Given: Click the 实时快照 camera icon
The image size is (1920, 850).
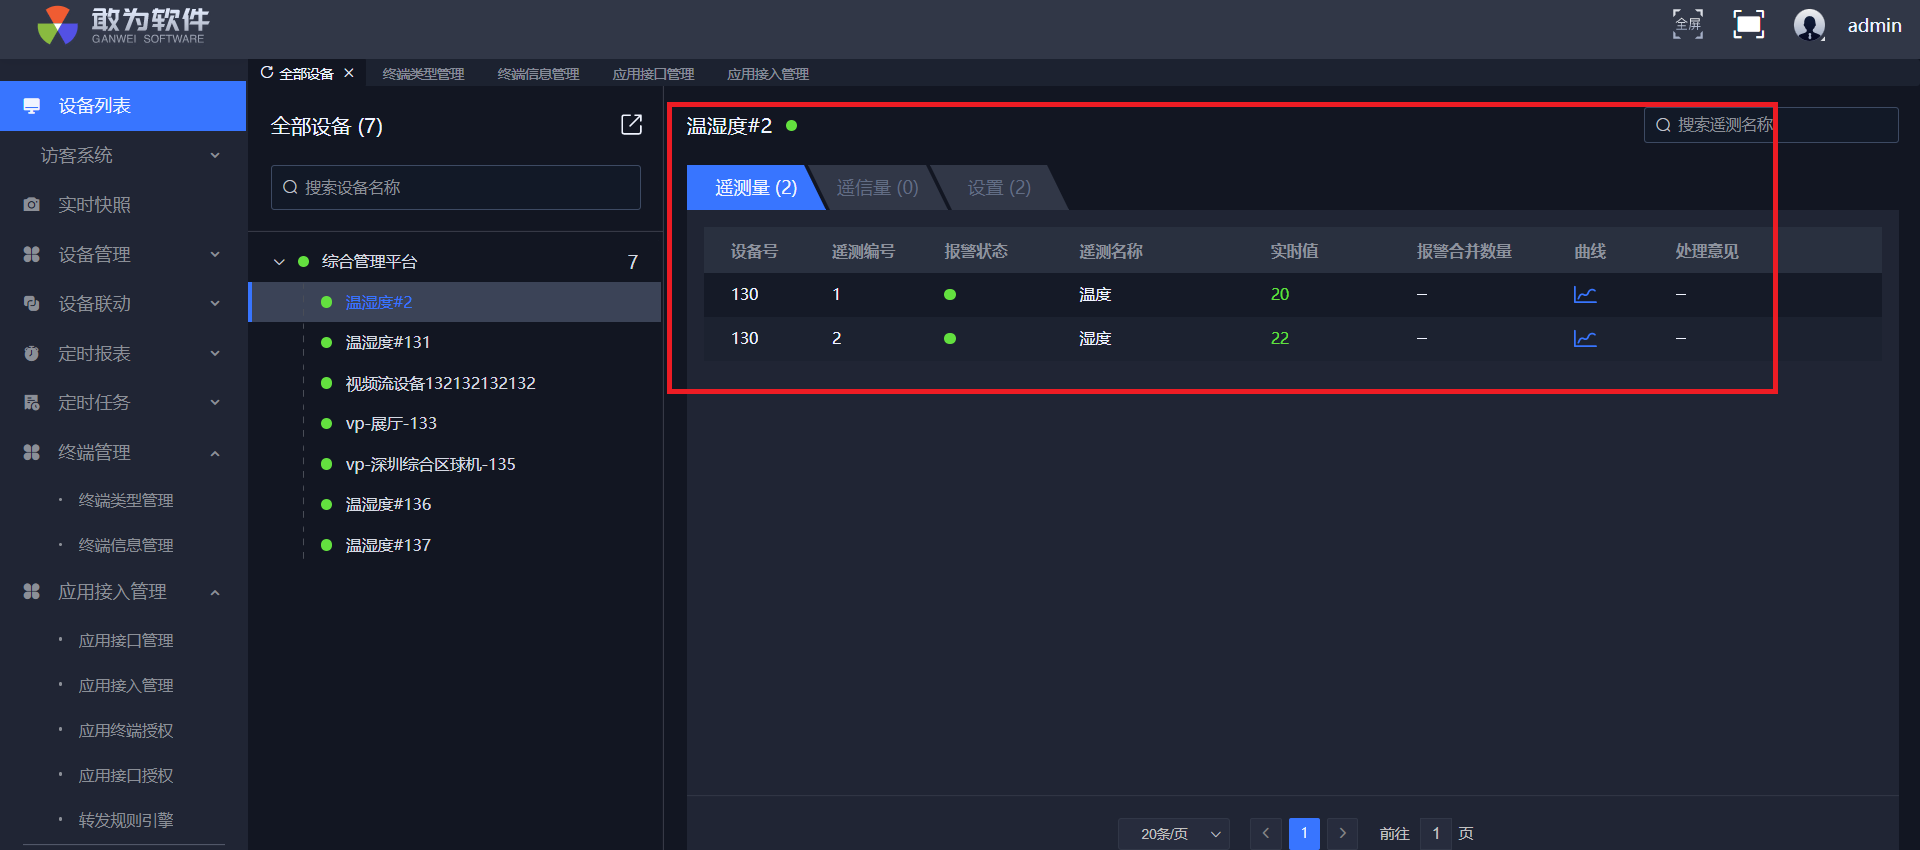Looking at the screenshot, I should (32, 204).
